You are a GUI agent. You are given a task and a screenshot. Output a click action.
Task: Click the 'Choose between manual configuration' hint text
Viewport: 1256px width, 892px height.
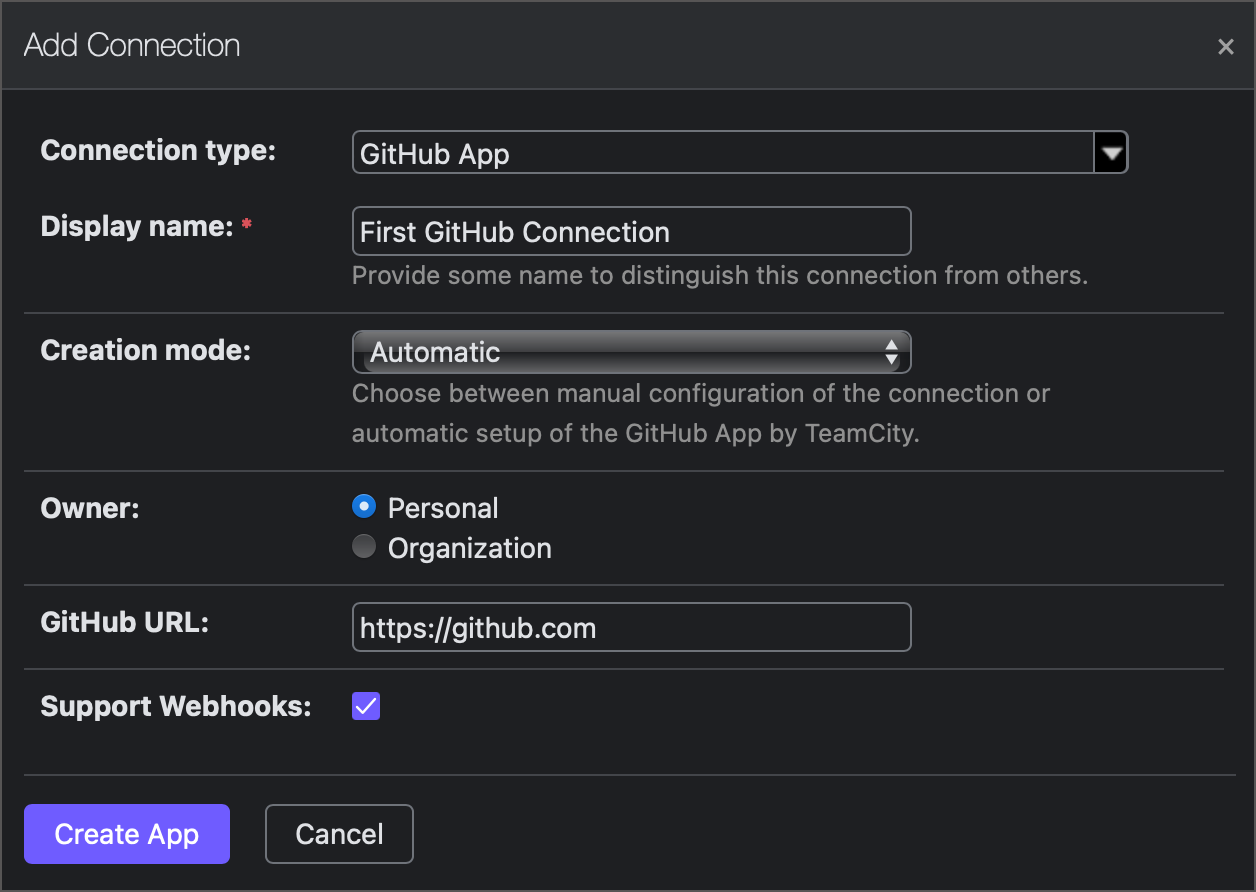pos(701,414)
